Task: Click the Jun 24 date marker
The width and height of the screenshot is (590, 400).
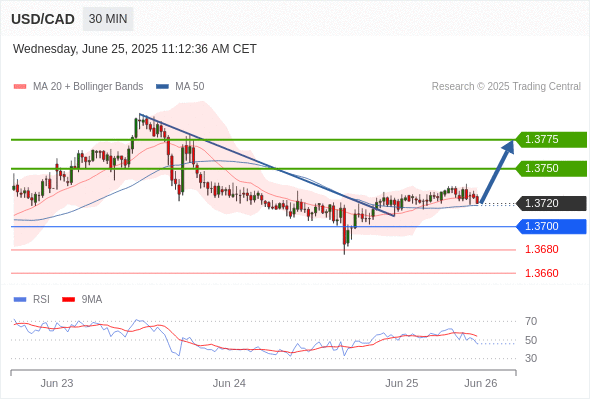Action: 229,383
